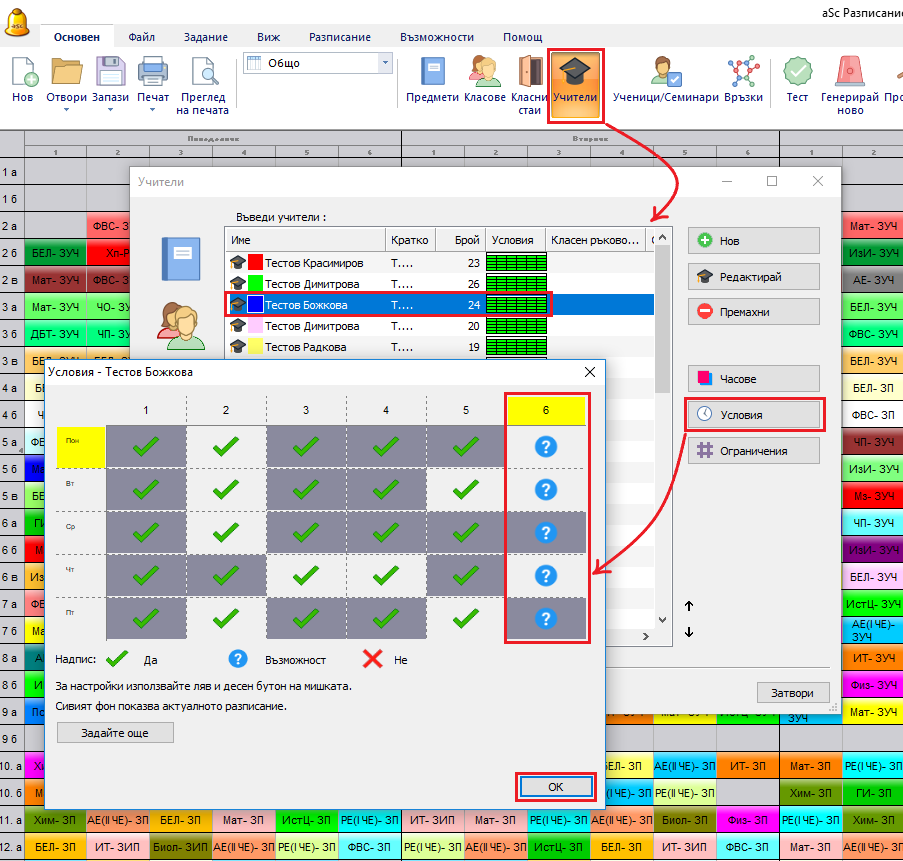Switch to the Разписание ribbon tab
Viewport: 903px width, 861px height.
click(339, 37)
